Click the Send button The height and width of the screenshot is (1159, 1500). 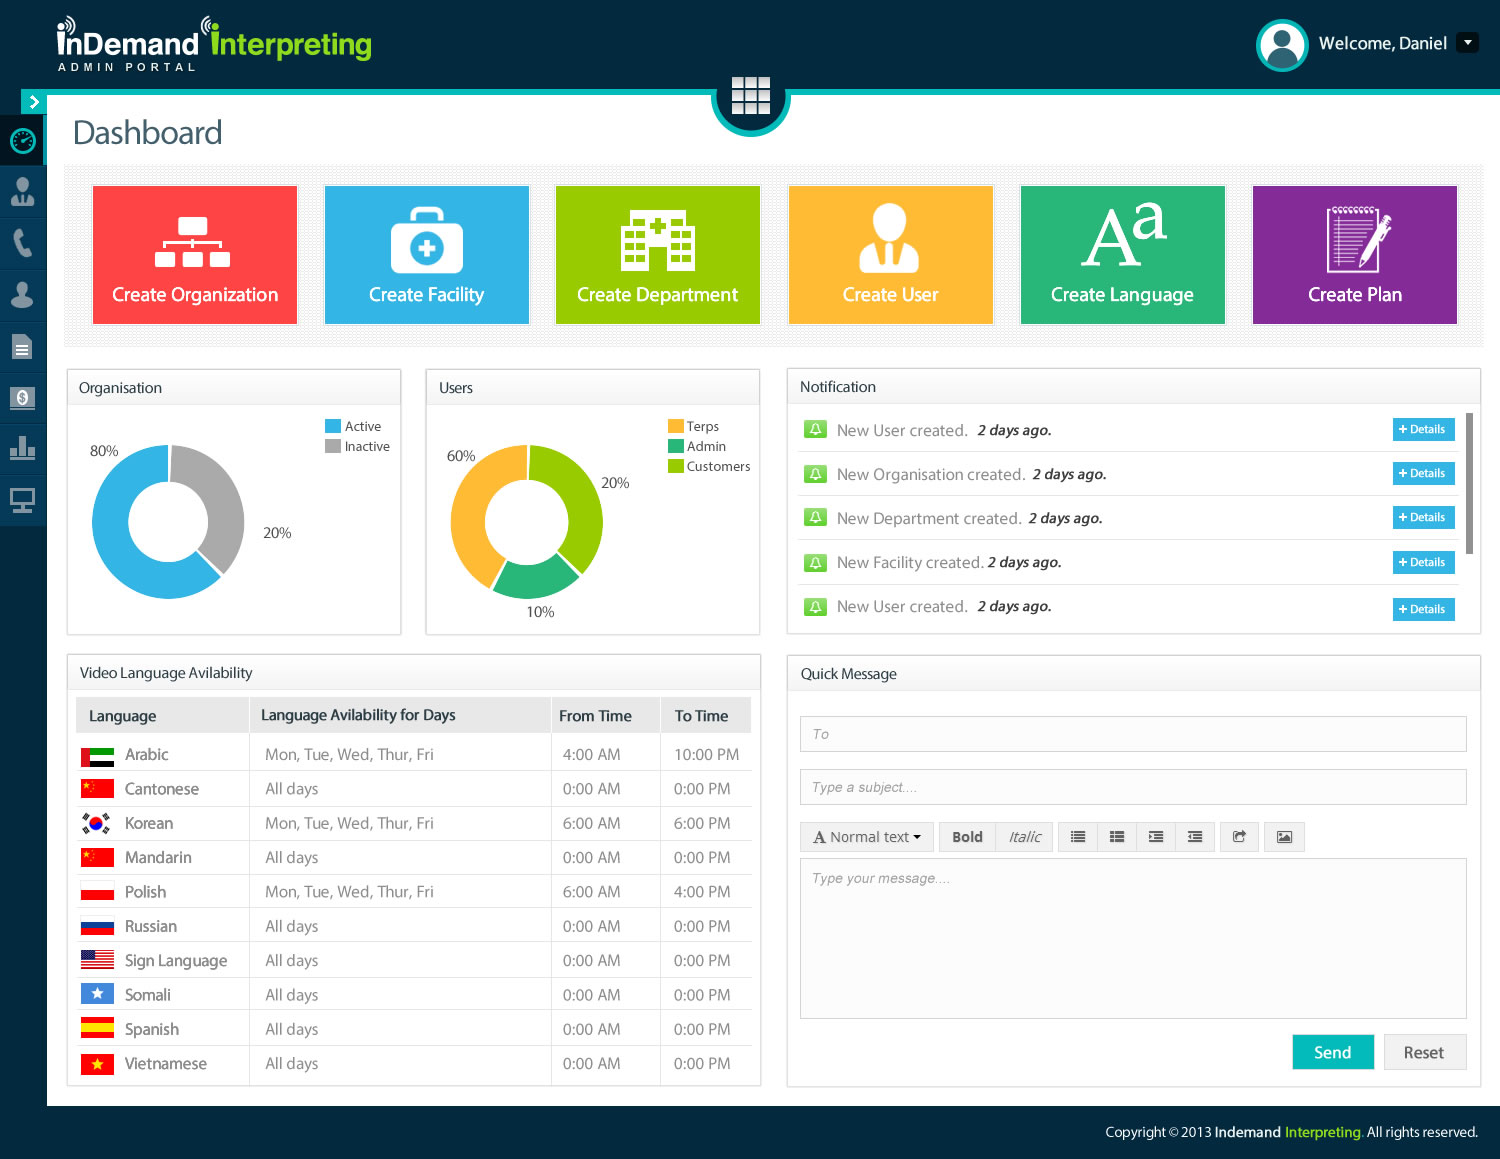pyautogui.click(x=1332, y=1052)
